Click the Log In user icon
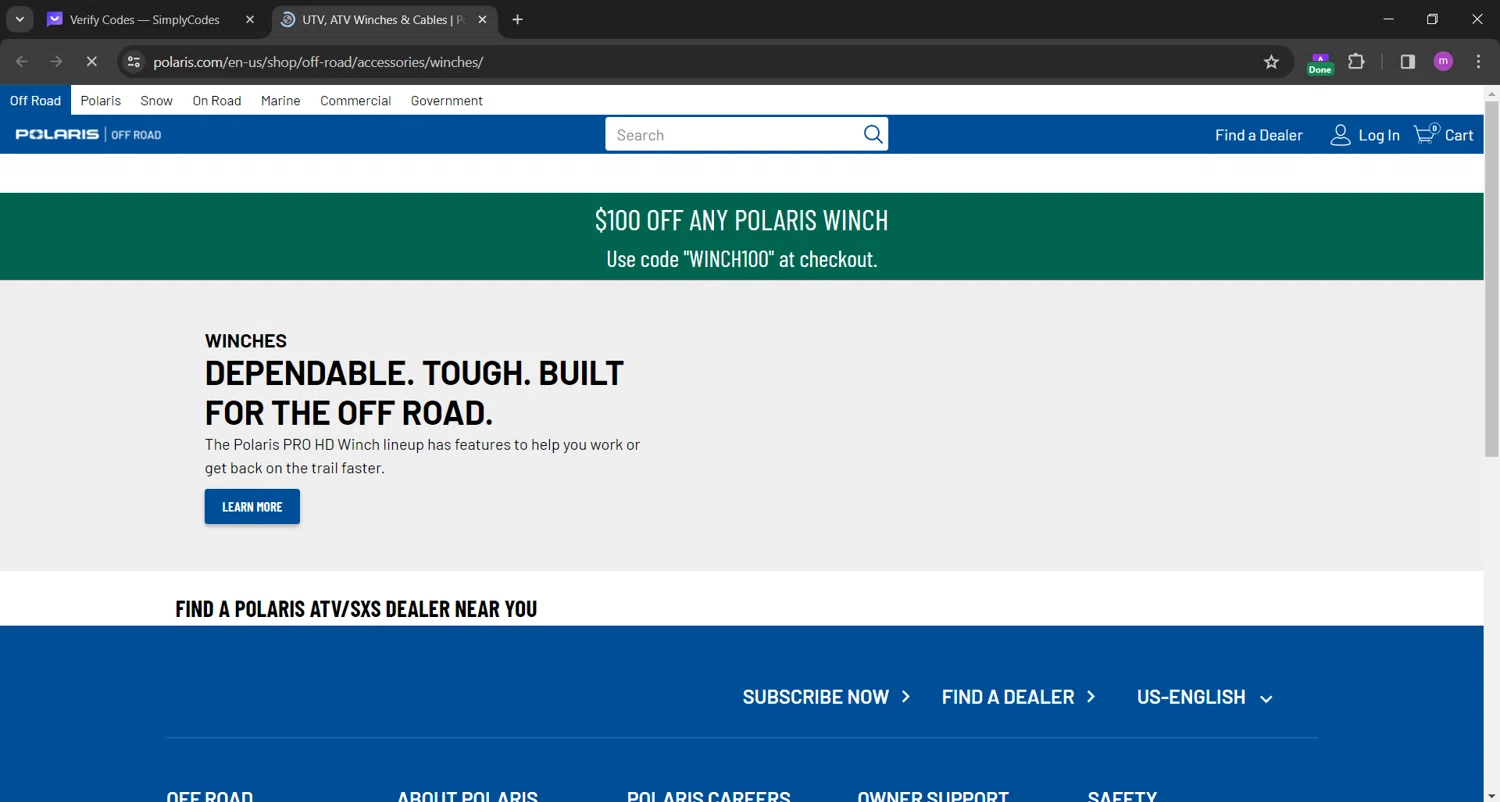The height and width of the screenshot is (802, 1500). tap(1340, 135)
